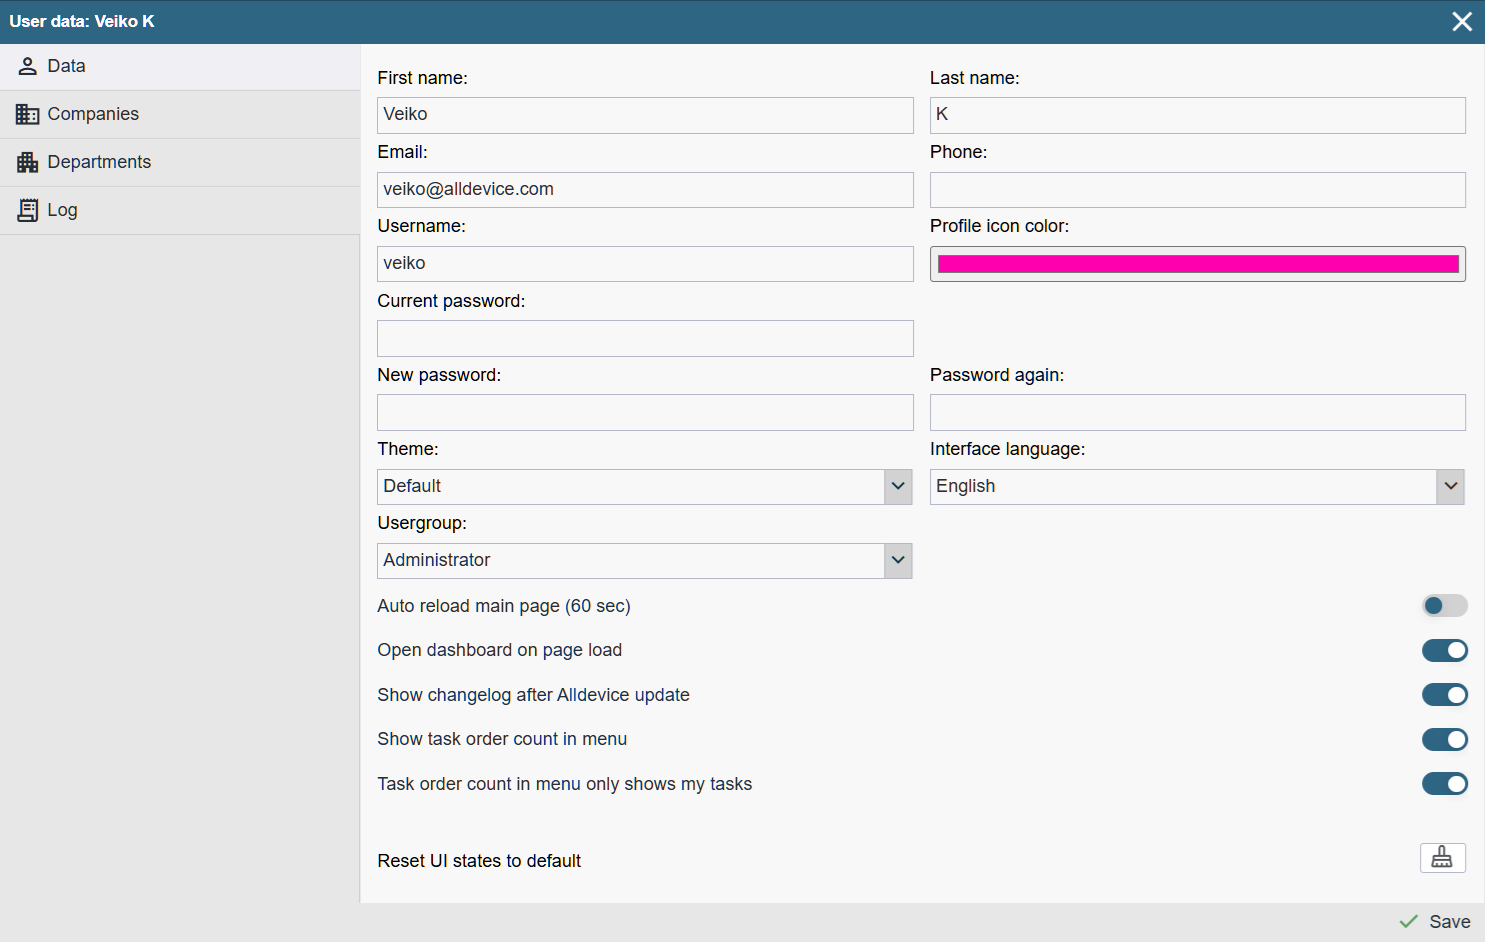Click the Log notepad icon
The height and width of the screenshot is (942, 1485).
pos(28,210)
